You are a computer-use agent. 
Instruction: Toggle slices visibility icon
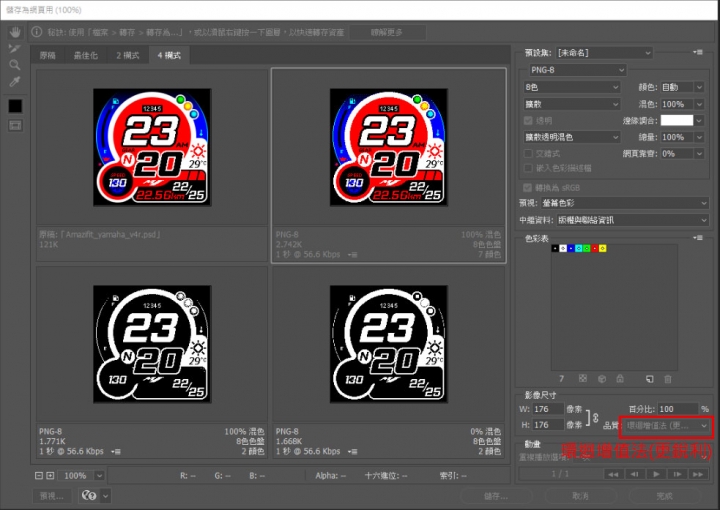(15, 125)
